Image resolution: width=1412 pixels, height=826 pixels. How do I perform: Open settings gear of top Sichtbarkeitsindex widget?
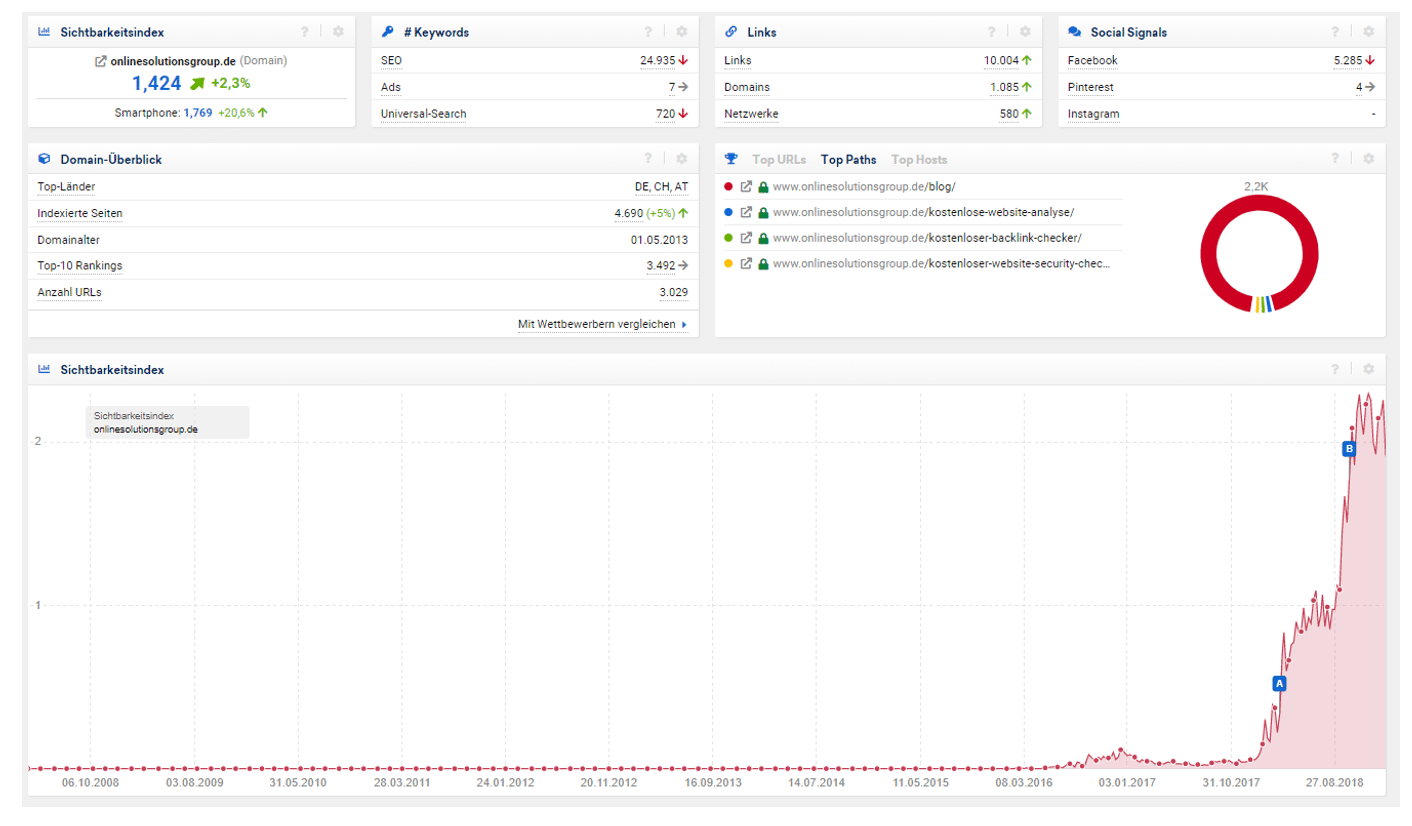coord(338,32)
